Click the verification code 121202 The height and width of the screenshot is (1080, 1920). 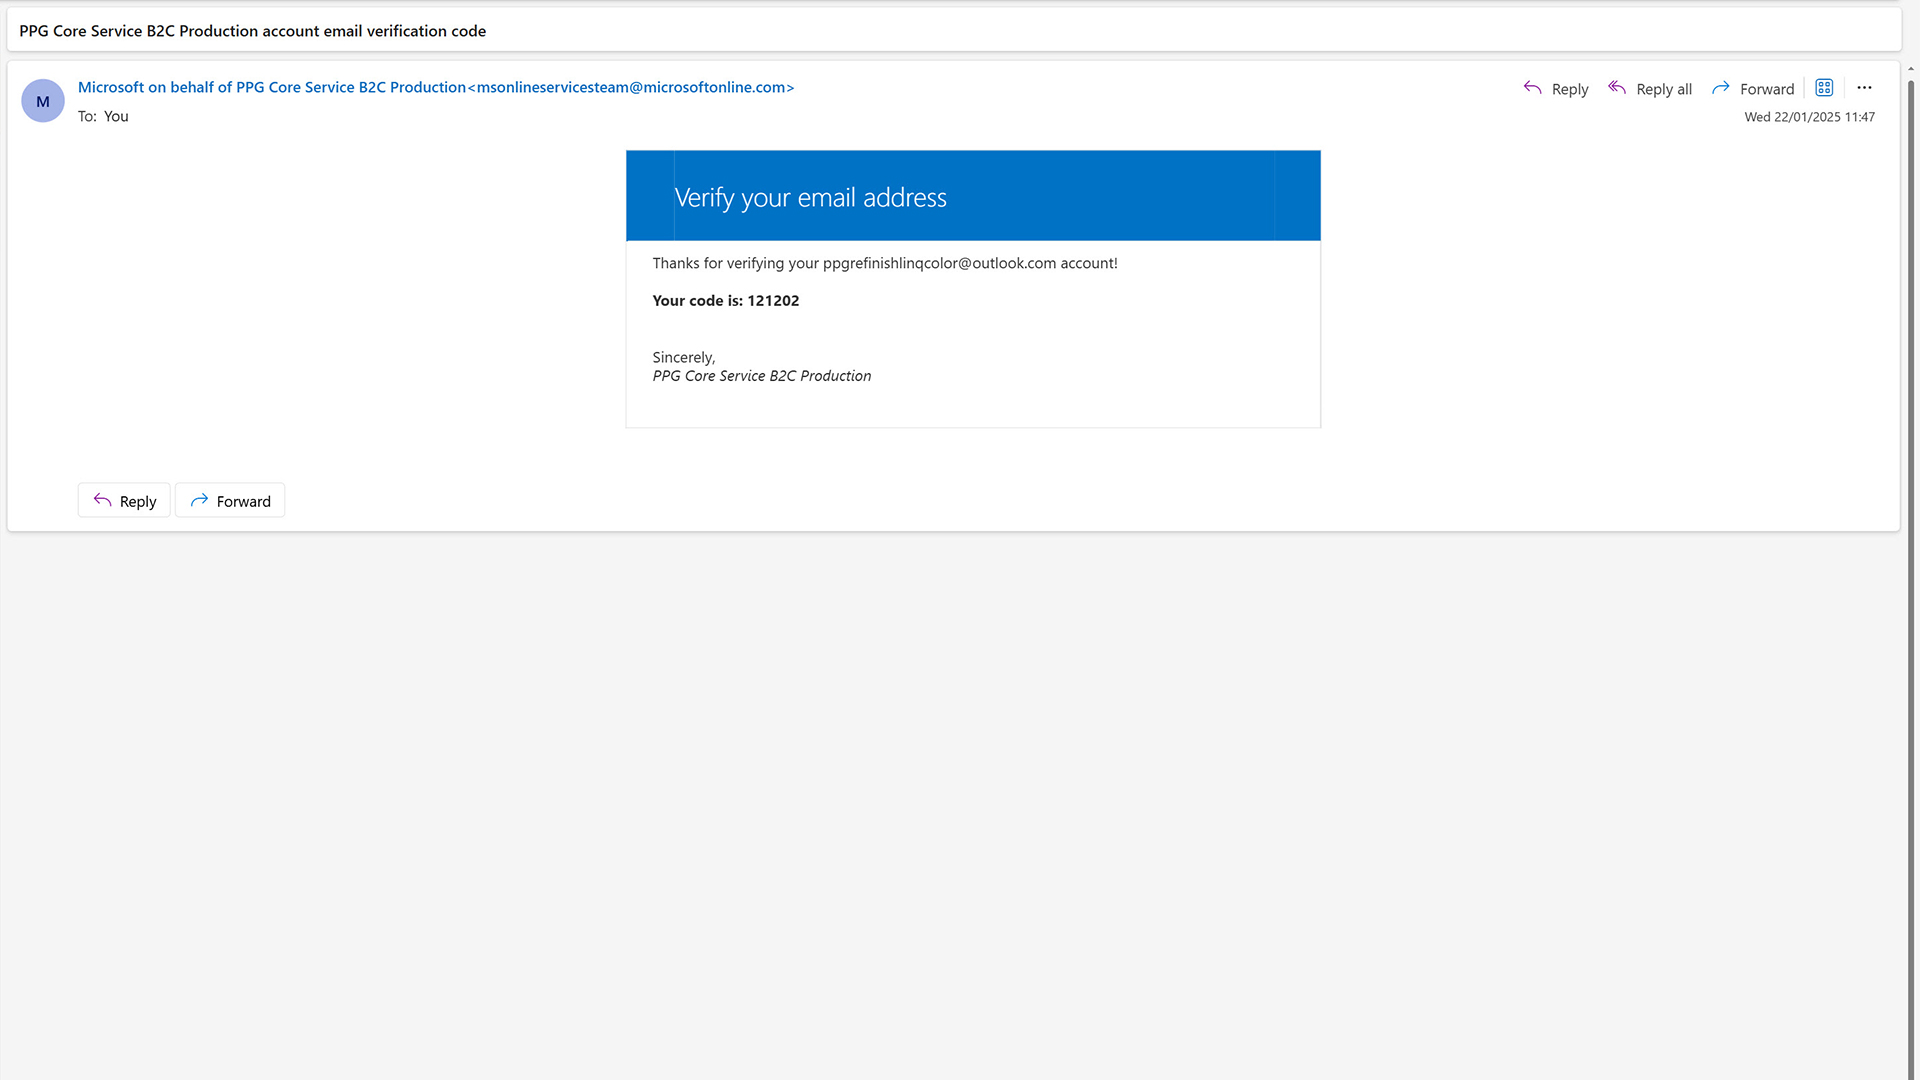(773, 301)
